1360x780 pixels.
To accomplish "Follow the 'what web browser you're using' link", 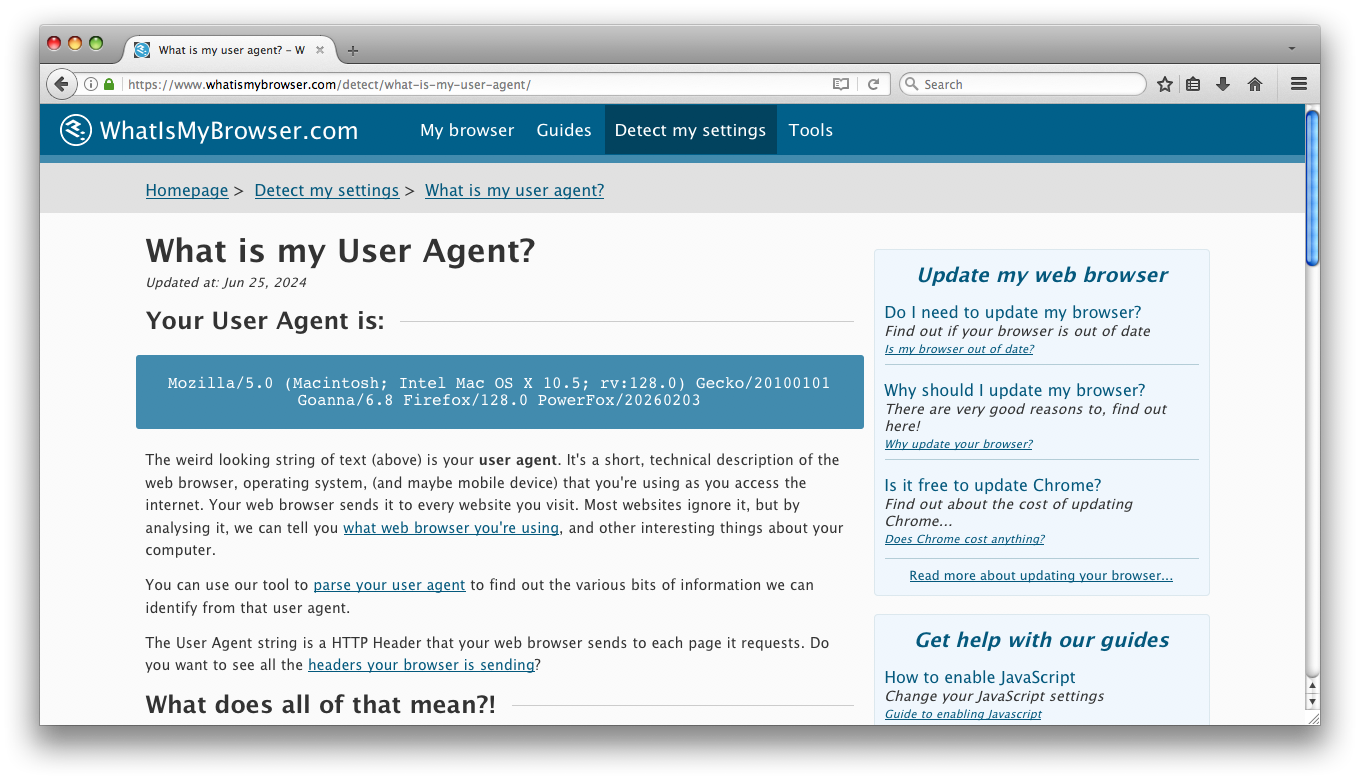I will coord(451,527).
